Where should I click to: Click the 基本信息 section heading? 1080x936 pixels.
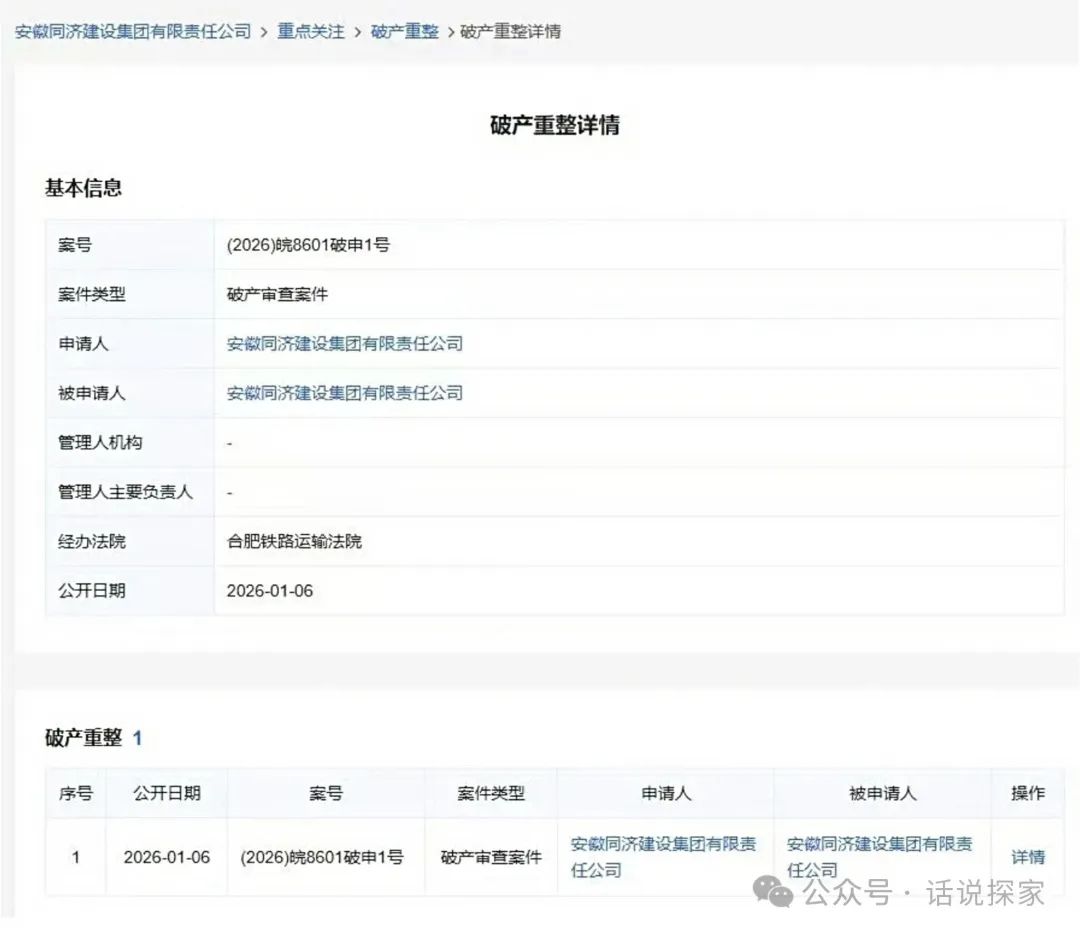pos(83,188)
